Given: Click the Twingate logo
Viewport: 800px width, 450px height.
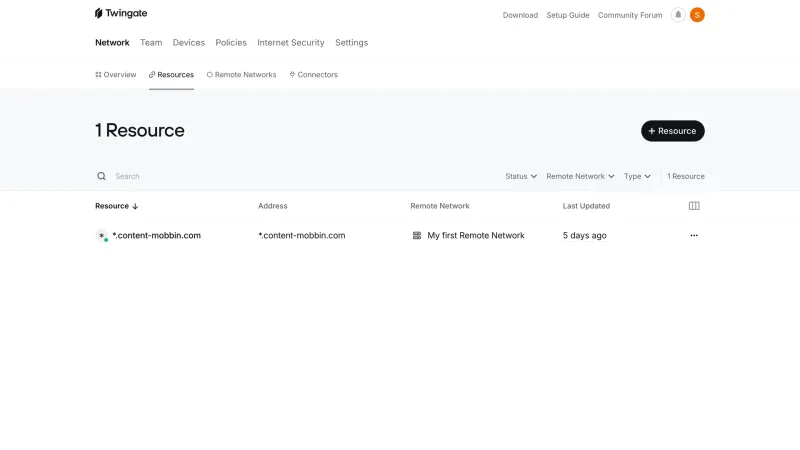Looking at the screenshot, I should tap(121, 13).
